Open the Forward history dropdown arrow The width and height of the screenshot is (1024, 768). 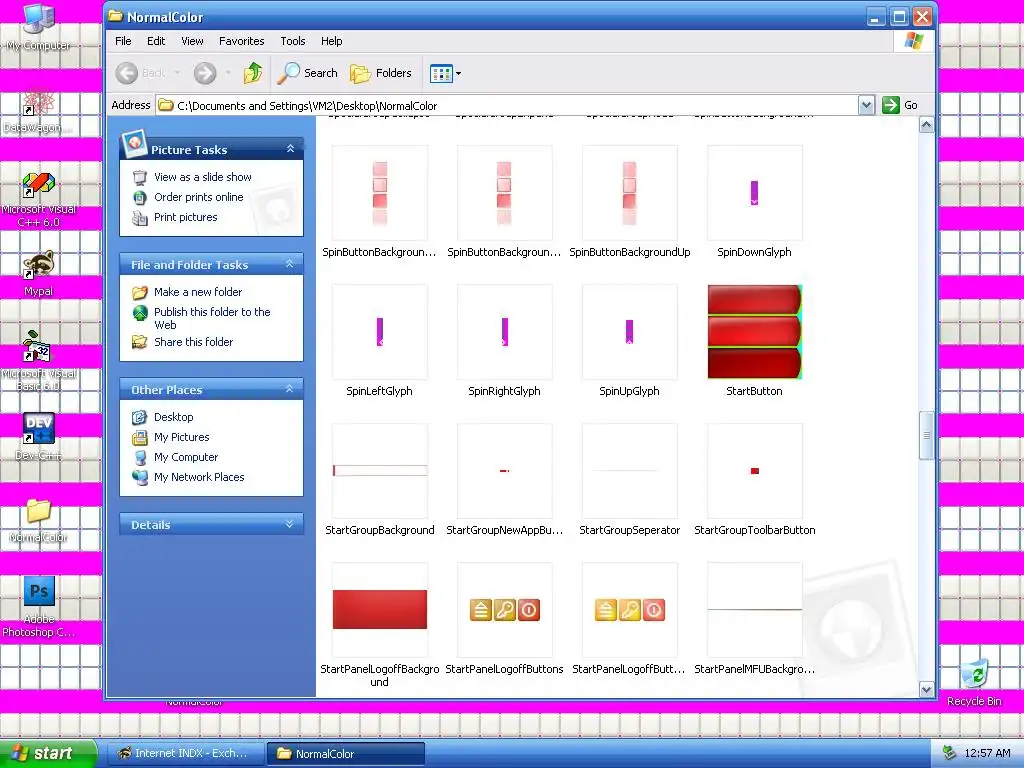click(228, 73)
